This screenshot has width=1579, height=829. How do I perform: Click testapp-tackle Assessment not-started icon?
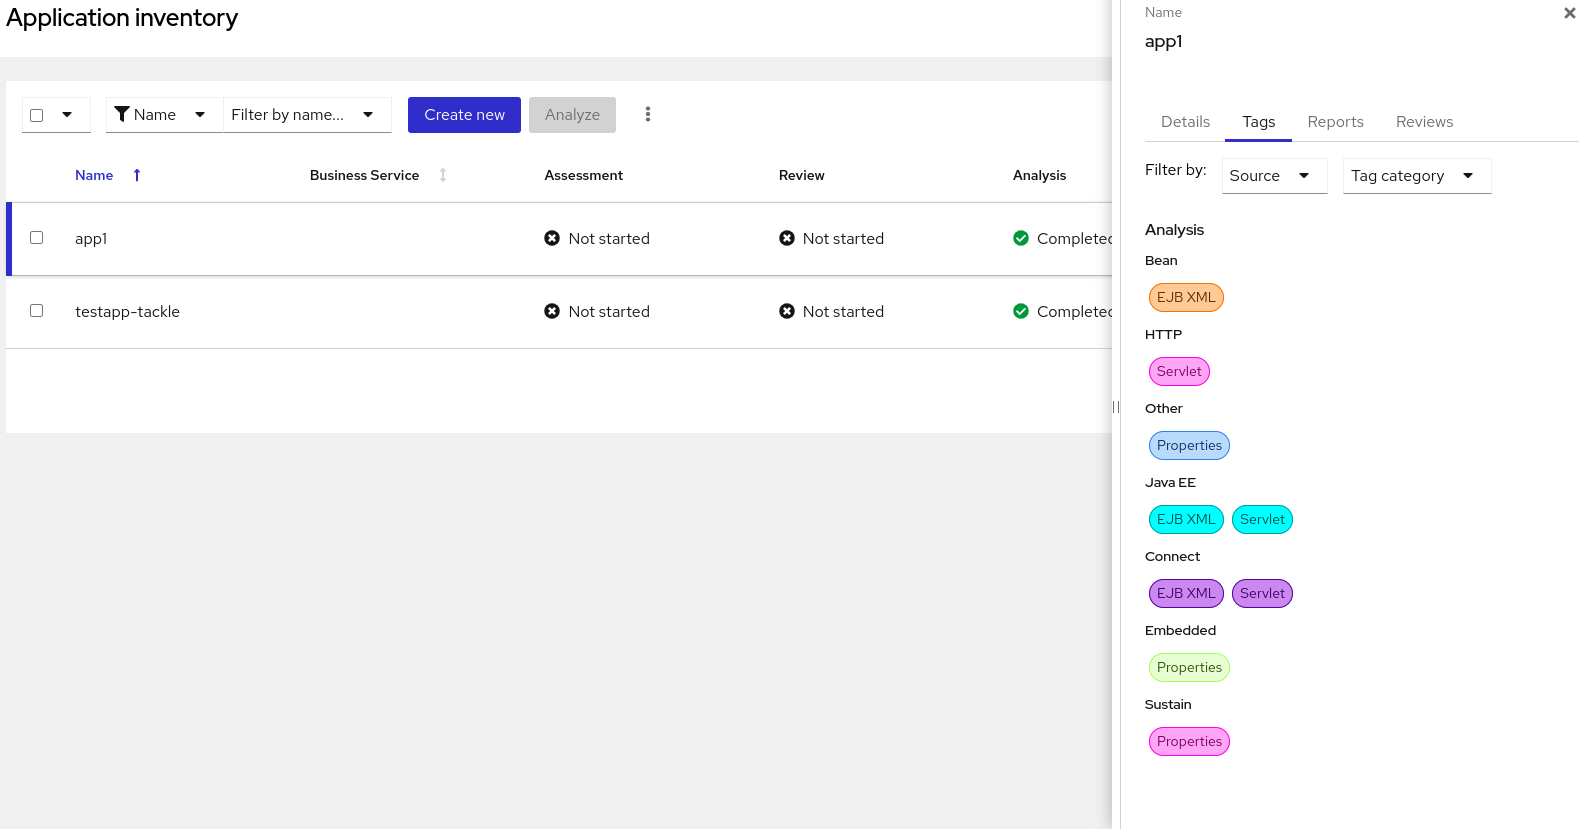point(552,311)
